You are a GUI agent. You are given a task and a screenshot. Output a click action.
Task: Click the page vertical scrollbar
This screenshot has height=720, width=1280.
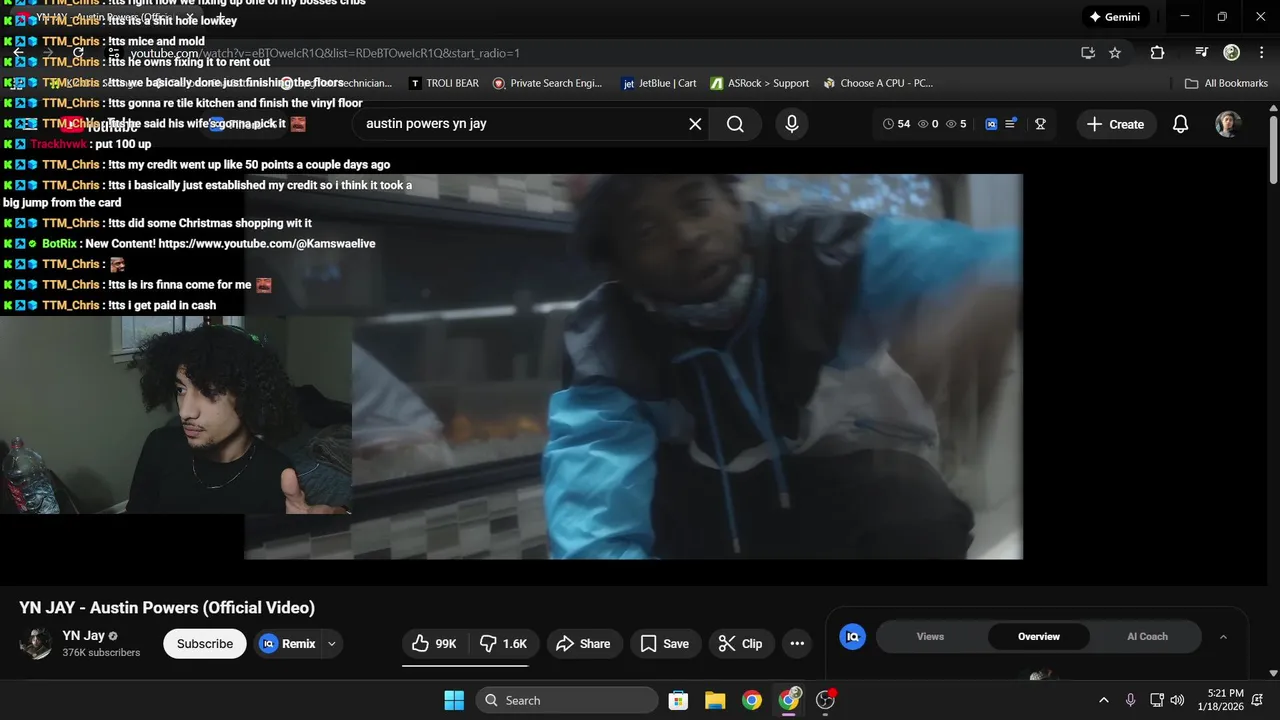click(x=1273, y=148)
